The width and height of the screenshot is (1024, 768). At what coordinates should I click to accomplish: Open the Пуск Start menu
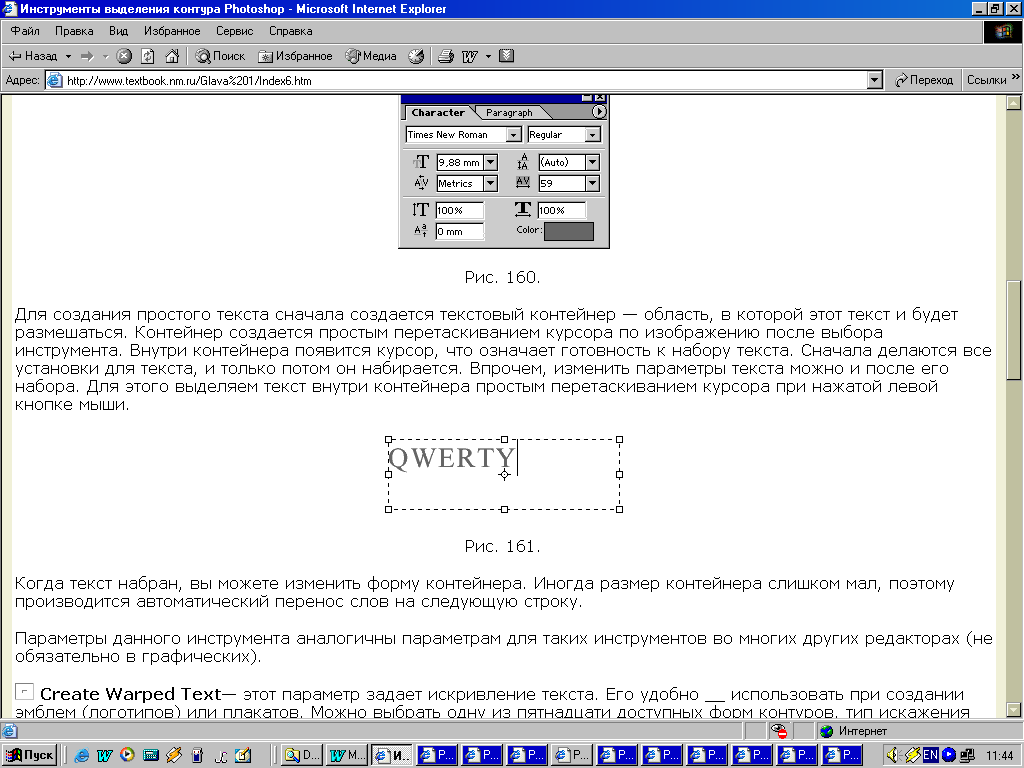coord(30,756)
